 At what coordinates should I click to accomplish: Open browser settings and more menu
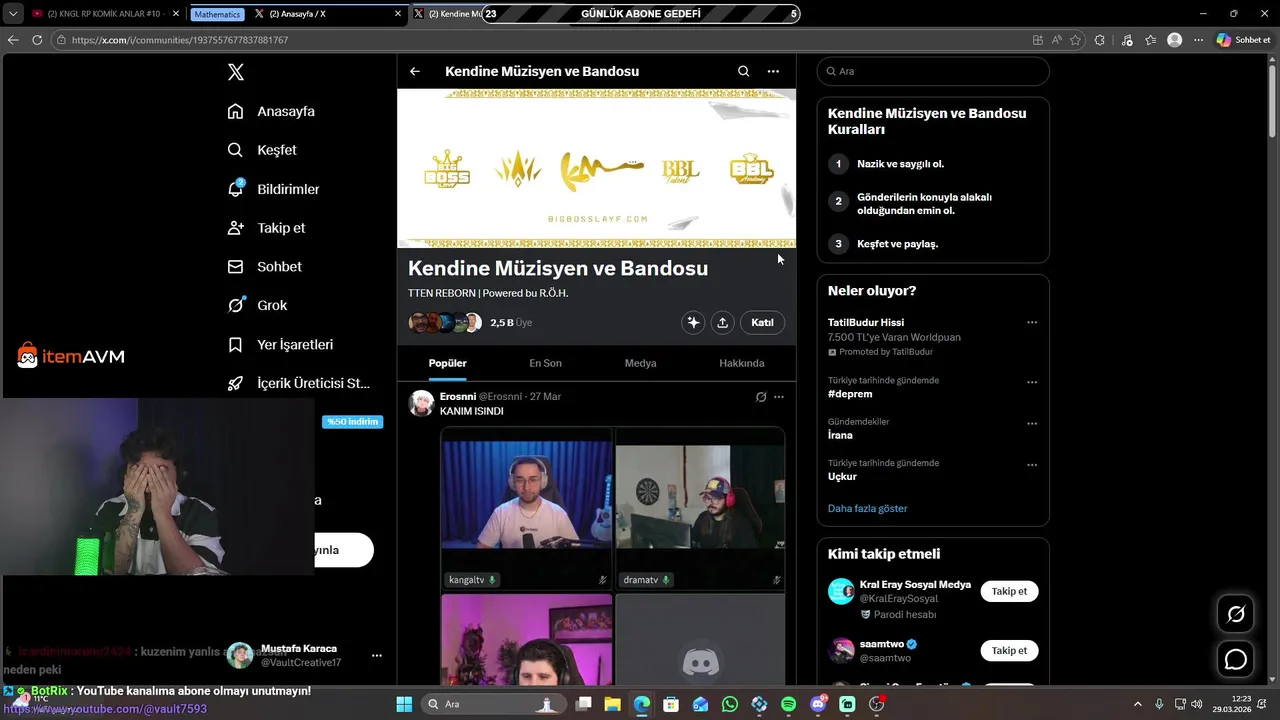coord(1198,40)
